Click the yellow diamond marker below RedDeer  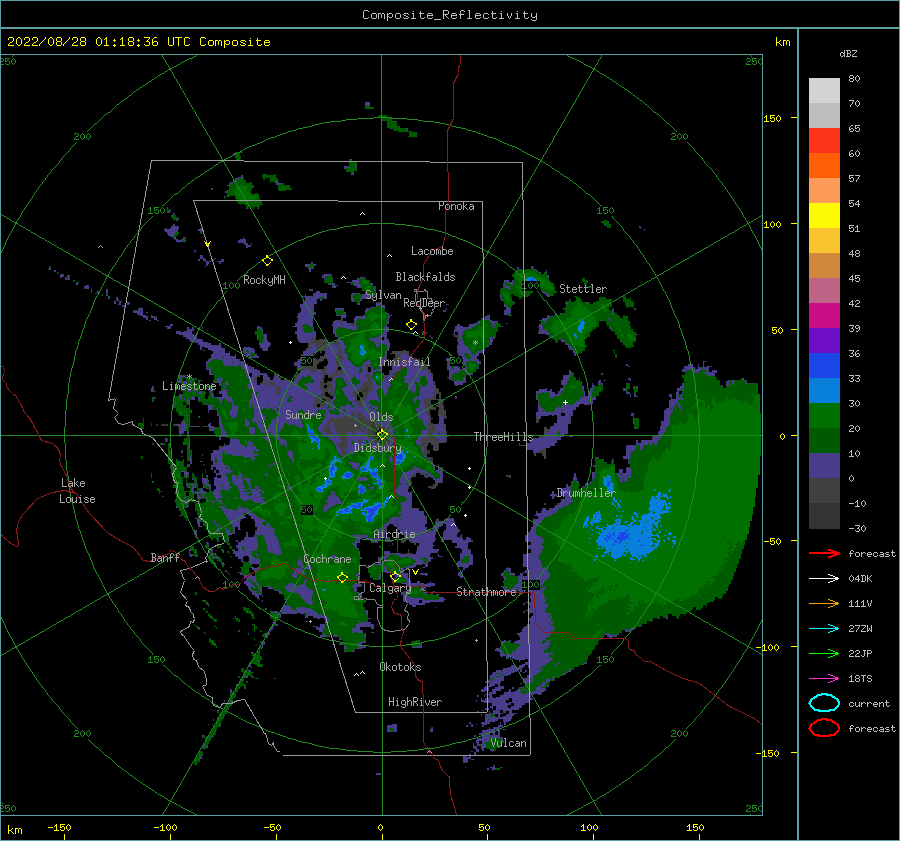(411, 325)
